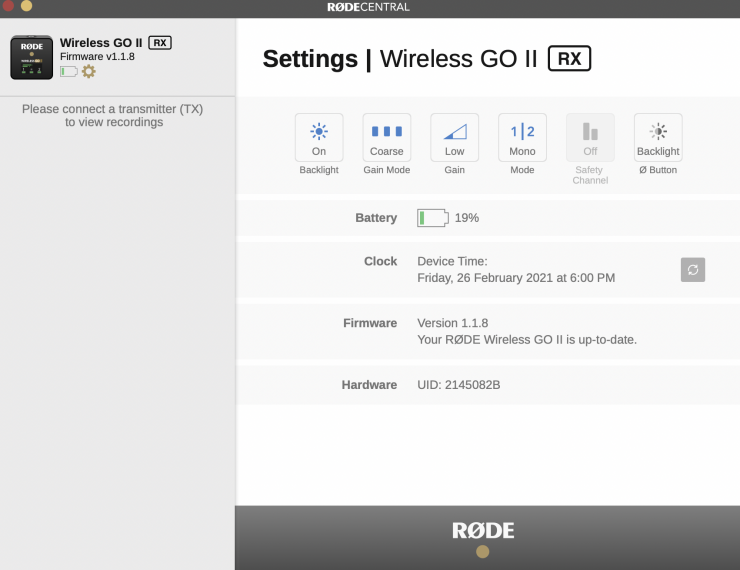Click the Device Time date text
The height and width of the screenshot is (570, 740).
pos(516,278)
